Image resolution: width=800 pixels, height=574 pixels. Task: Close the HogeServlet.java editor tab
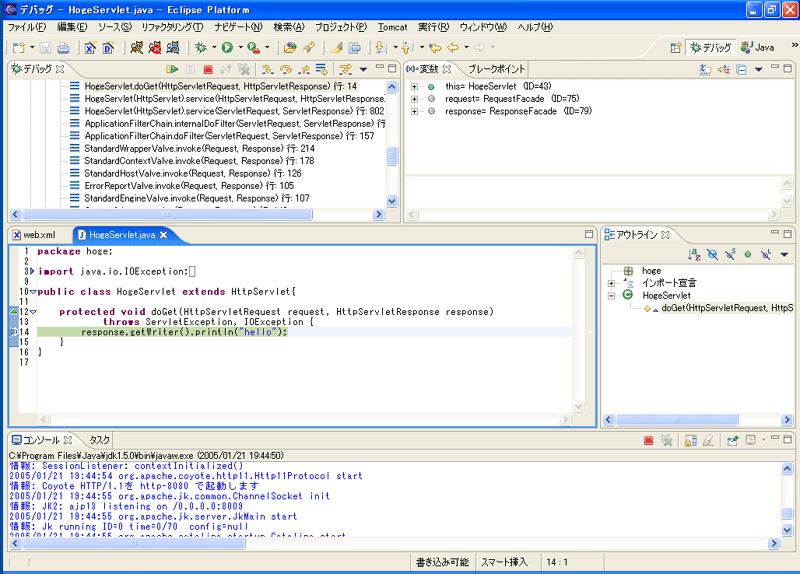[163, 235]
